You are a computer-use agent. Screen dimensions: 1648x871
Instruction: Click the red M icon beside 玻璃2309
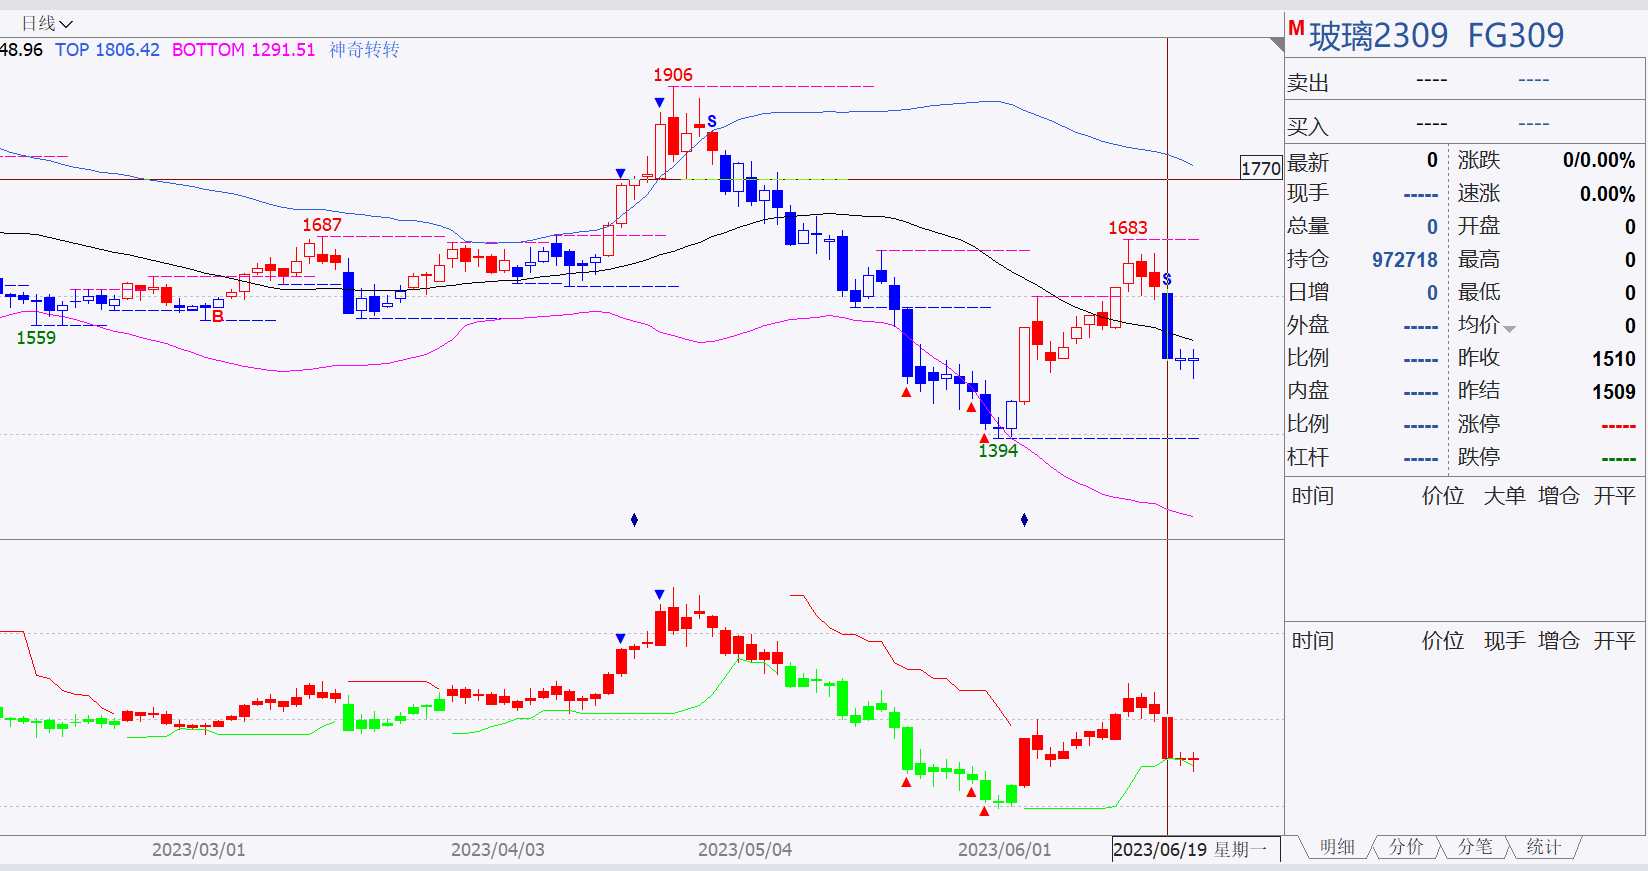1296,29
